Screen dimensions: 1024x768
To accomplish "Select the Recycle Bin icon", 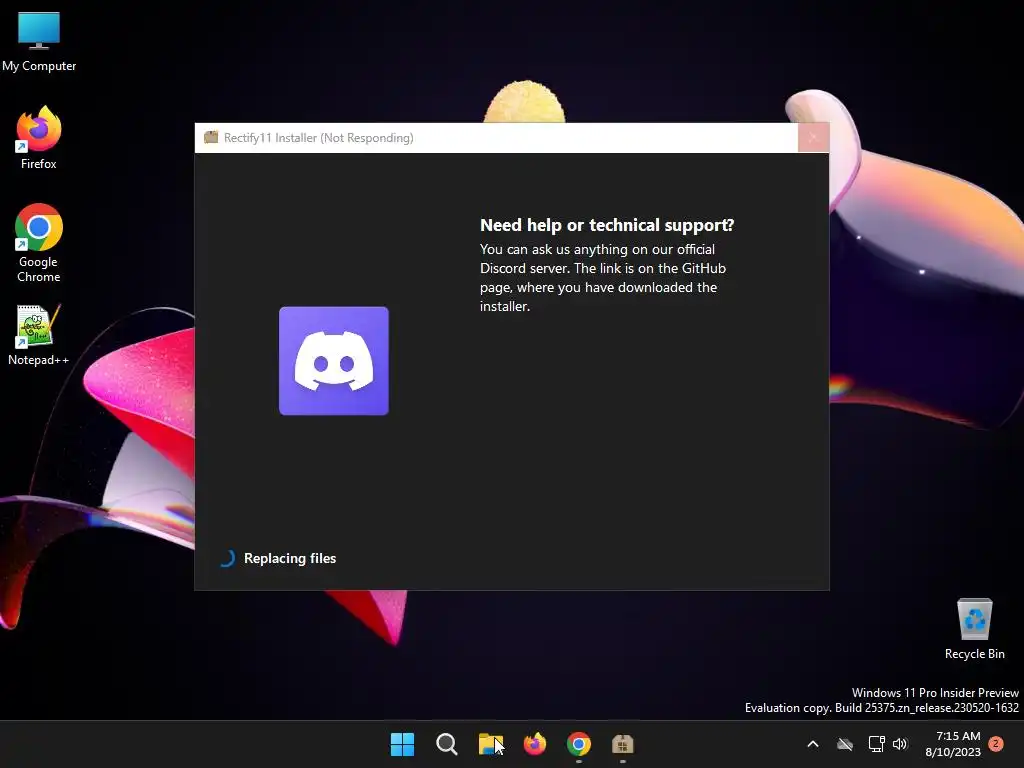I will [x=974, y=629].
